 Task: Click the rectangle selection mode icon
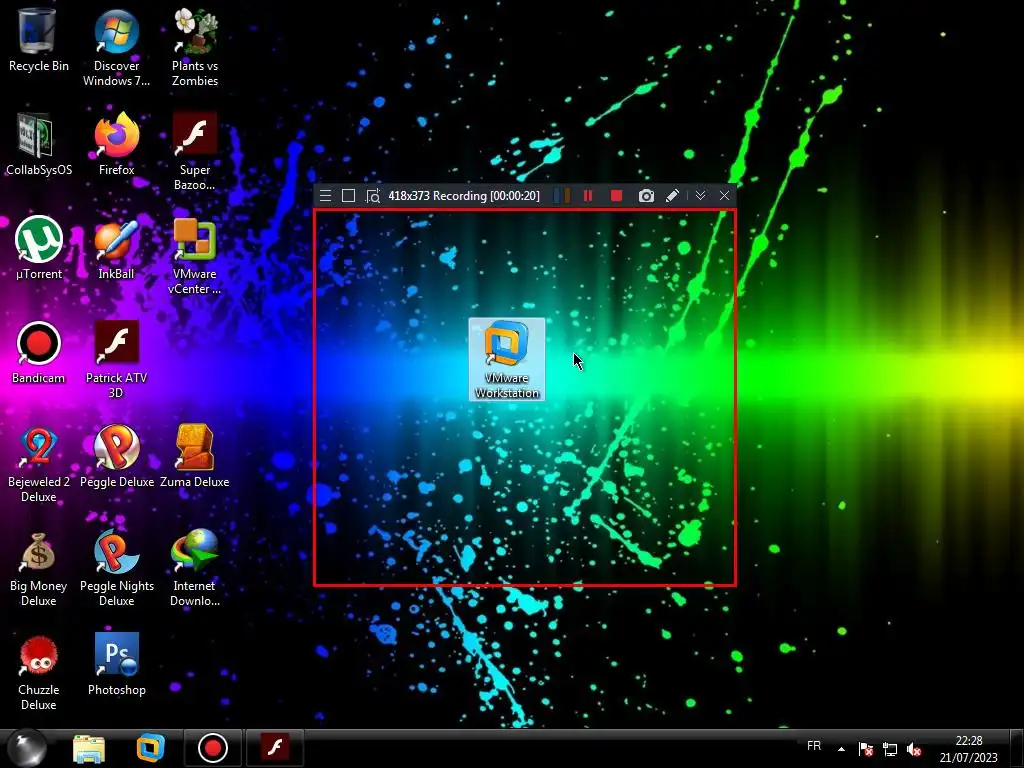pos(349,196)
